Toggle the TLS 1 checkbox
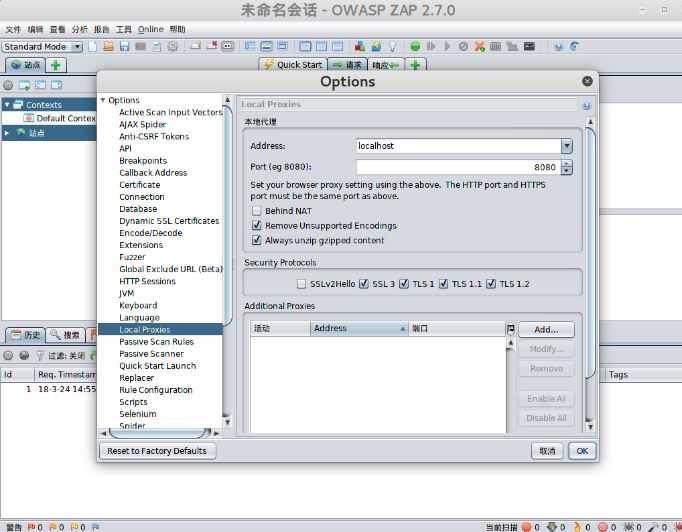682x532 pixels. pos(404,284)
